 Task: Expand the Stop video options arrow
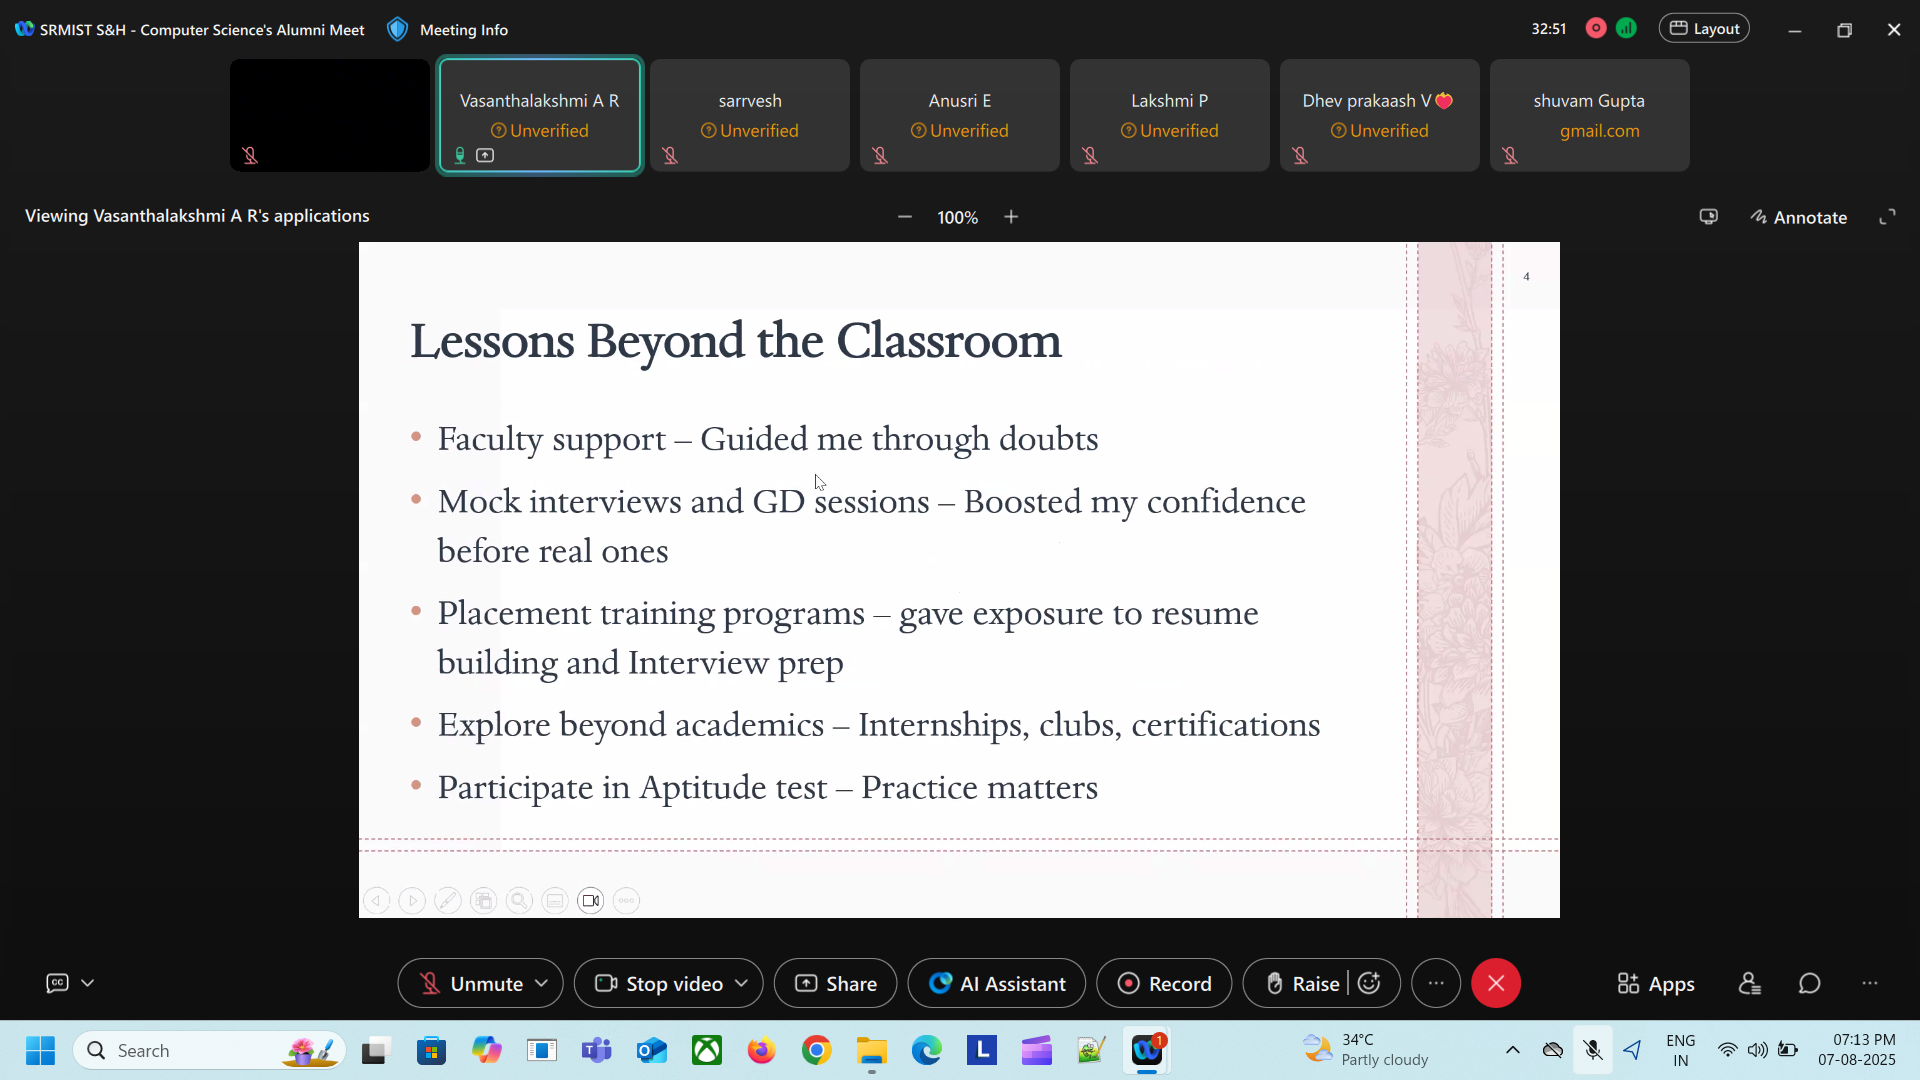pyautogui.click(x=741, y=984)
